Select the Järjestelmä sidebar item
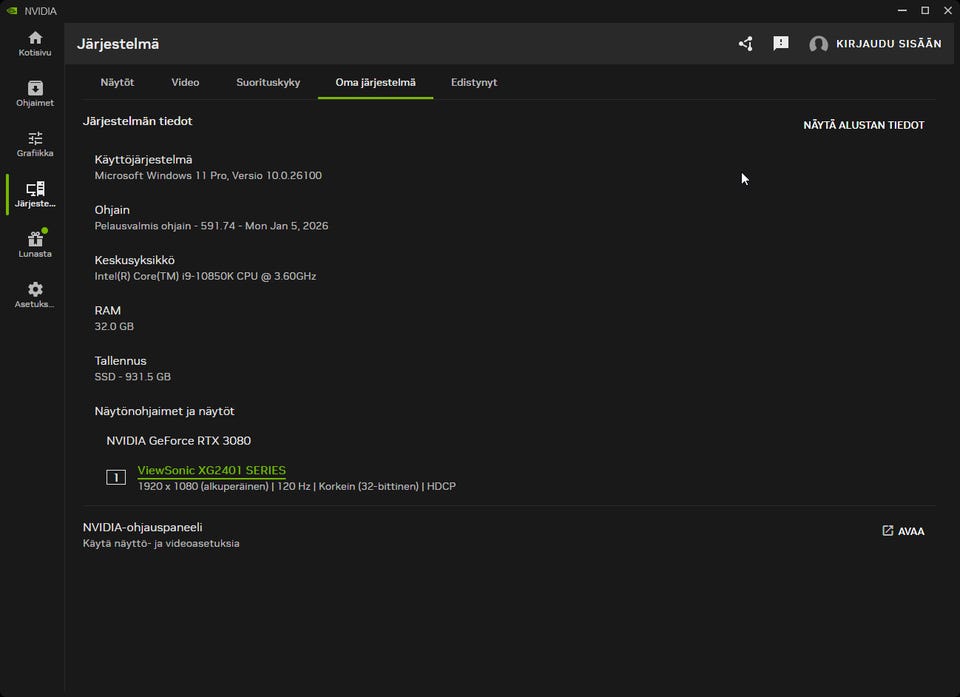 [35, 194]
